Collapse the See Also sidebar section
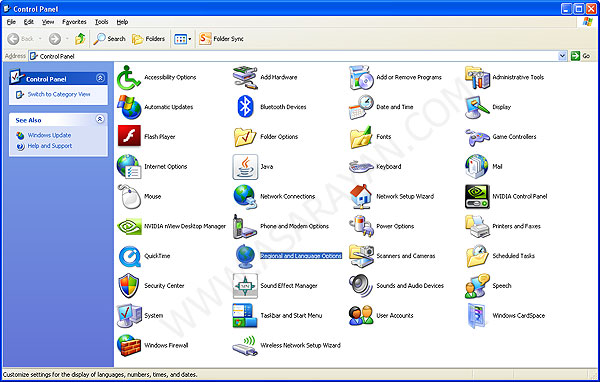Image resolution: width=600 pixels, height=382 pixels. point(100,119)
